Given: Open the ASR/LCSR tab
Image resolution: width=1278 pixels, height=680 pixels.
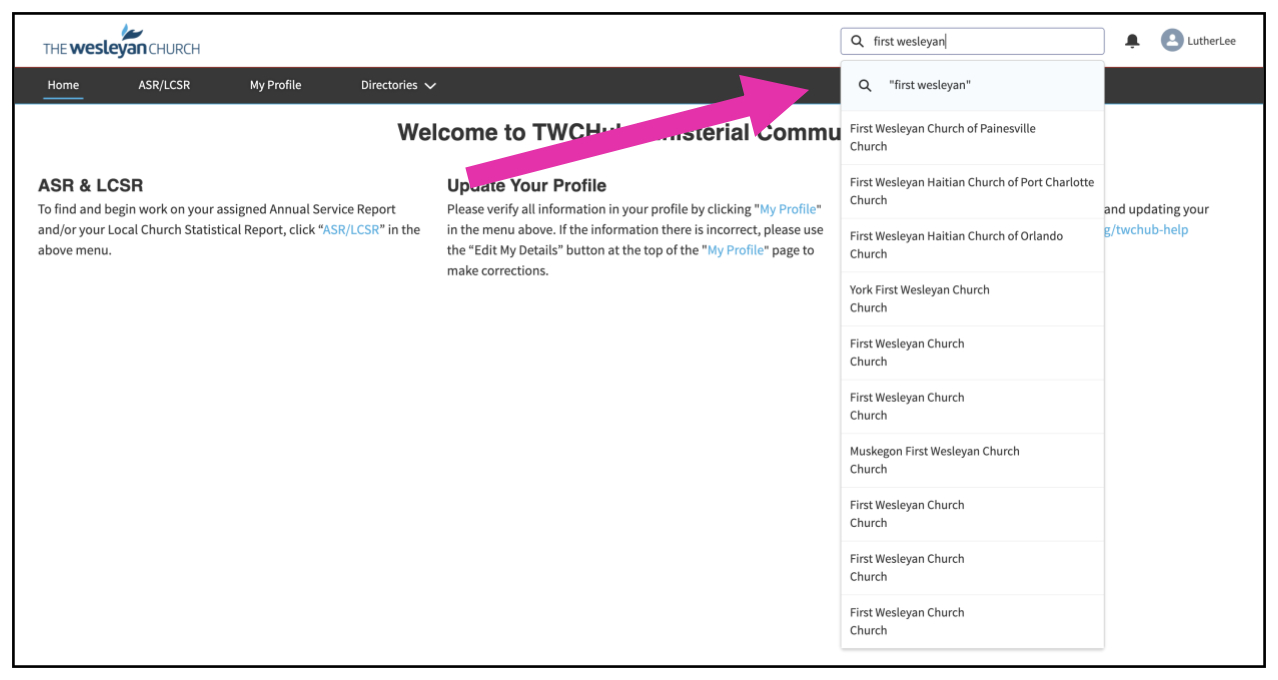Looking at the screenshot, I should (164, 85).
